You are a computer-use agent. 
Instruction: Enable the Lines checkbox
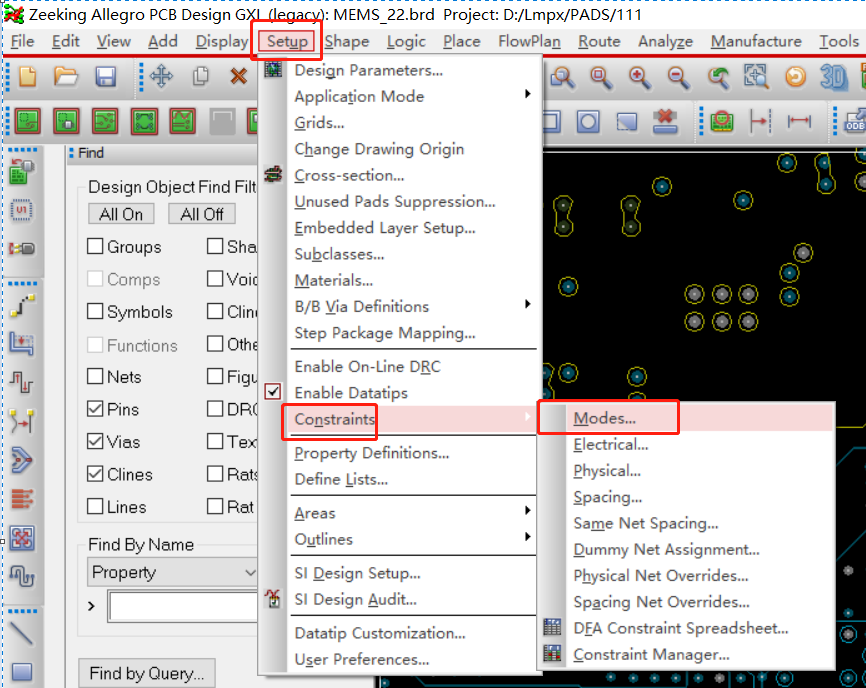tap(95, 506)
